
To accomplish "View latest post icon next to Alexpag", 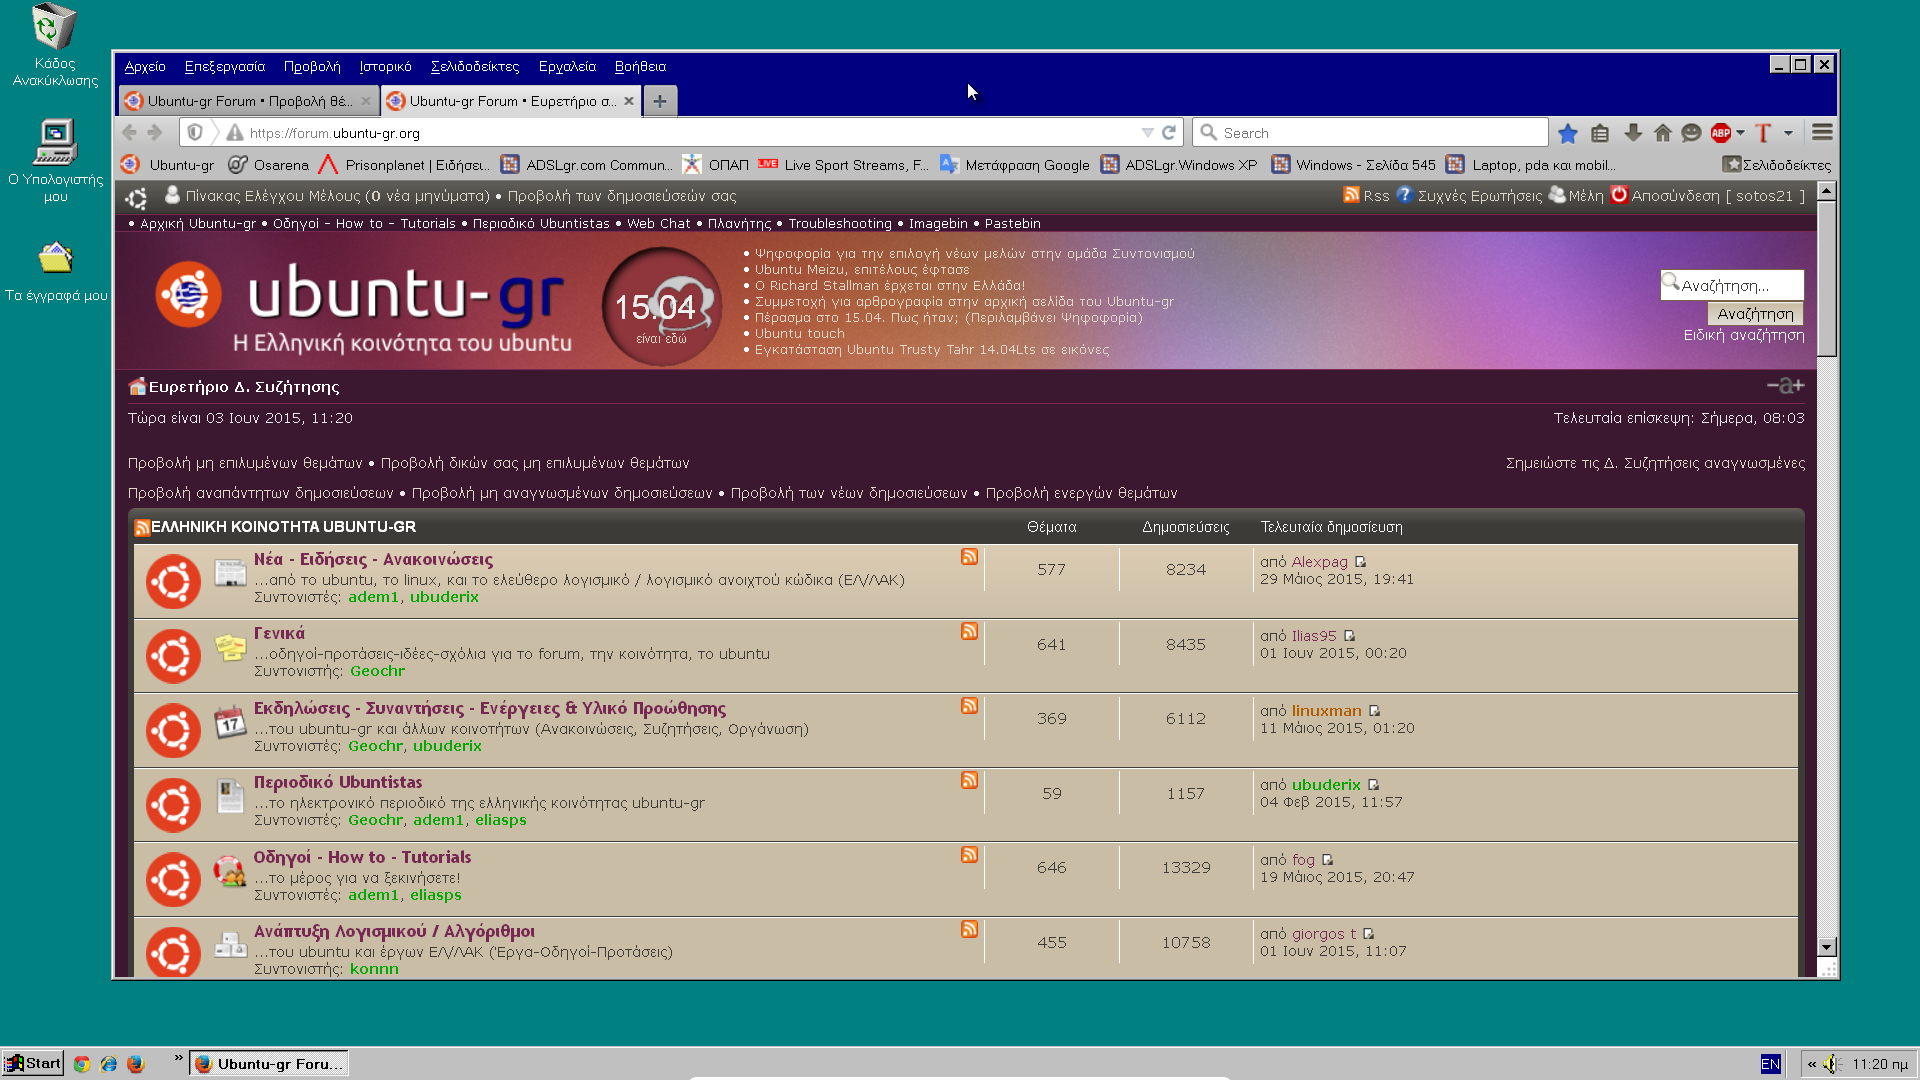I will coord(1360,562).
